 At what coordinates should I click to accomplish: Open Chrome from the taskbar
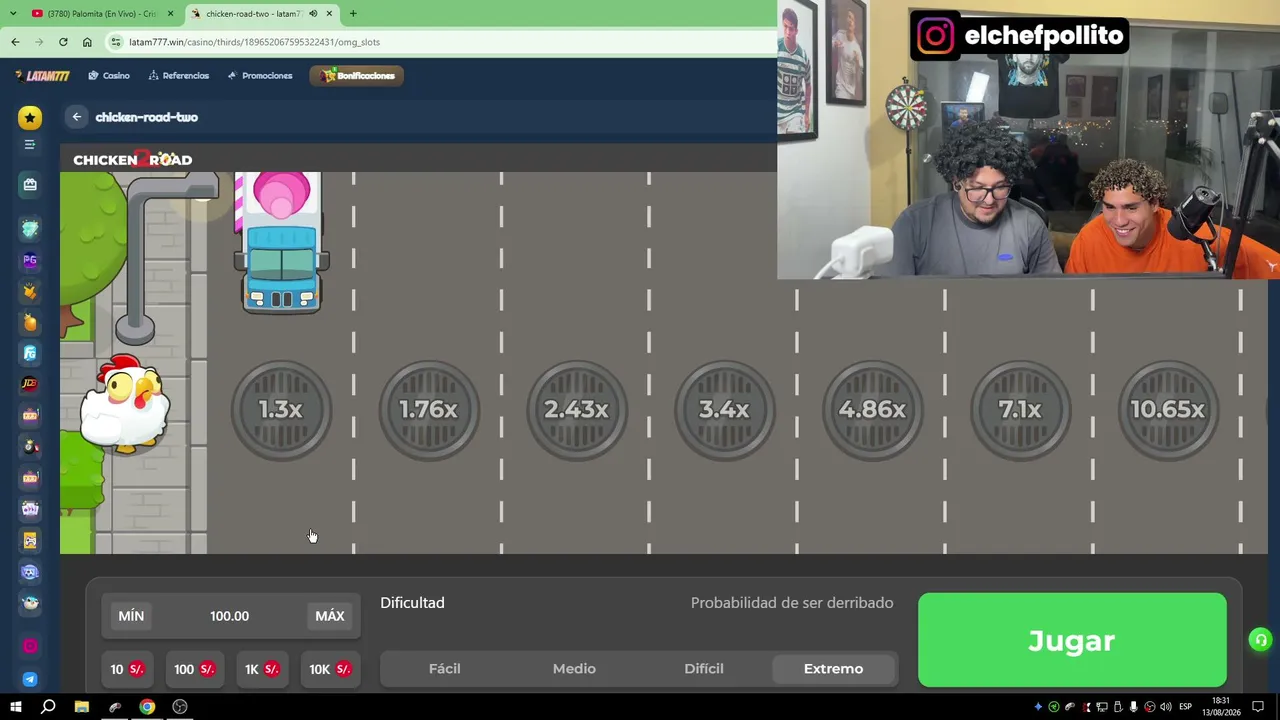(x=147, y=707)
